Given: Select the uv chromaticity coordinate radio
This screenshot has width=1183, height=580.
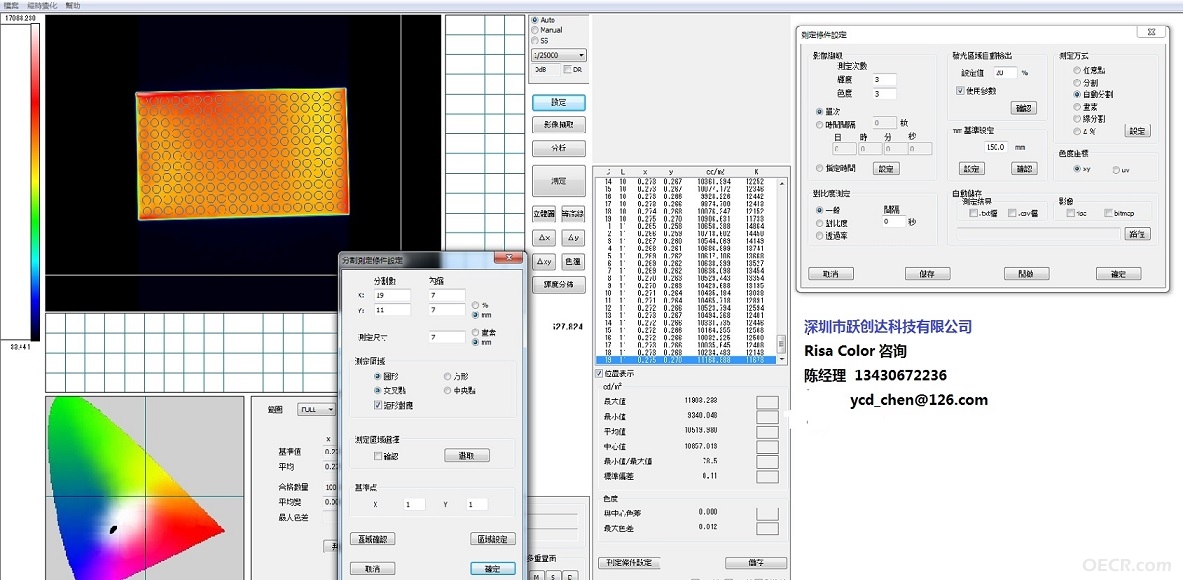Looking at the screenshot, I should (x=1116, y=170).
